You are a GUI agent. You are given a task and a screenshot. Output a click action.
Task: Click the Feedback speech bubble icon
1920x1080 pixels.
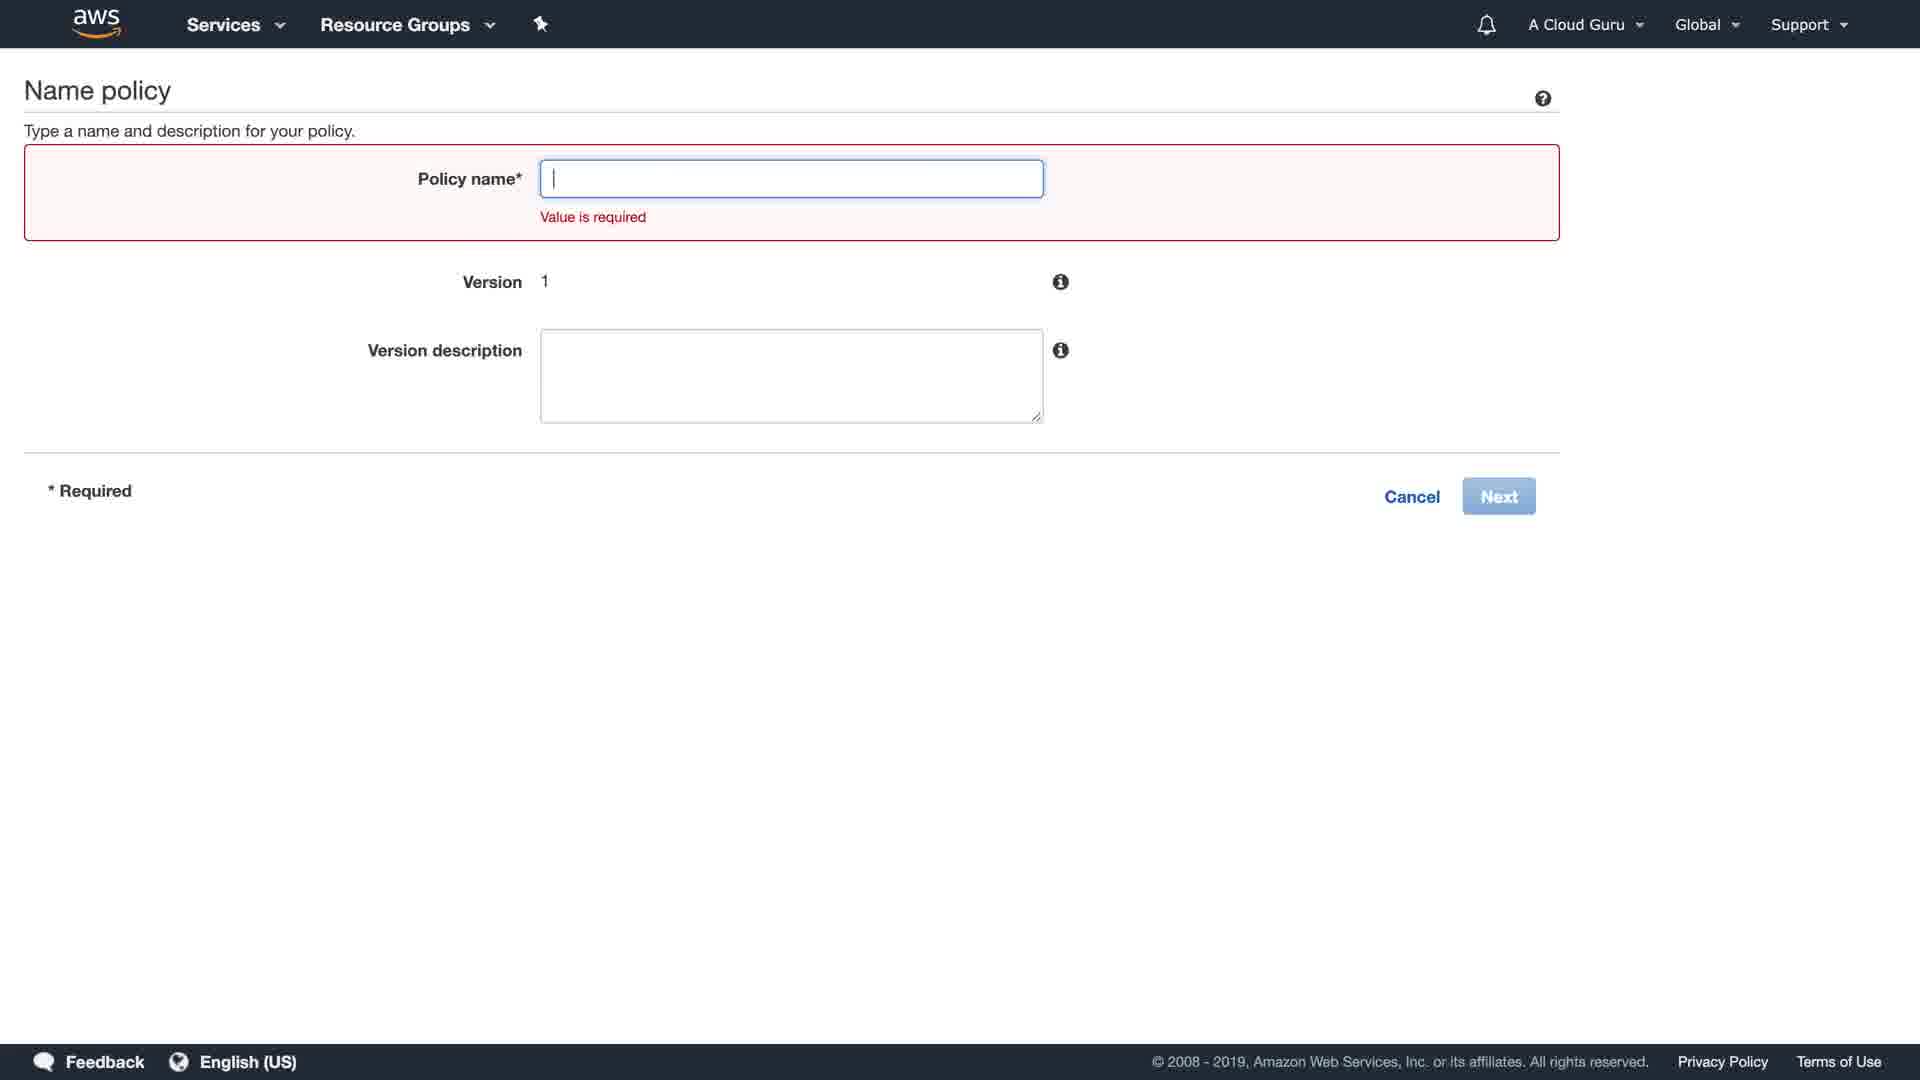coord(43,1061)
